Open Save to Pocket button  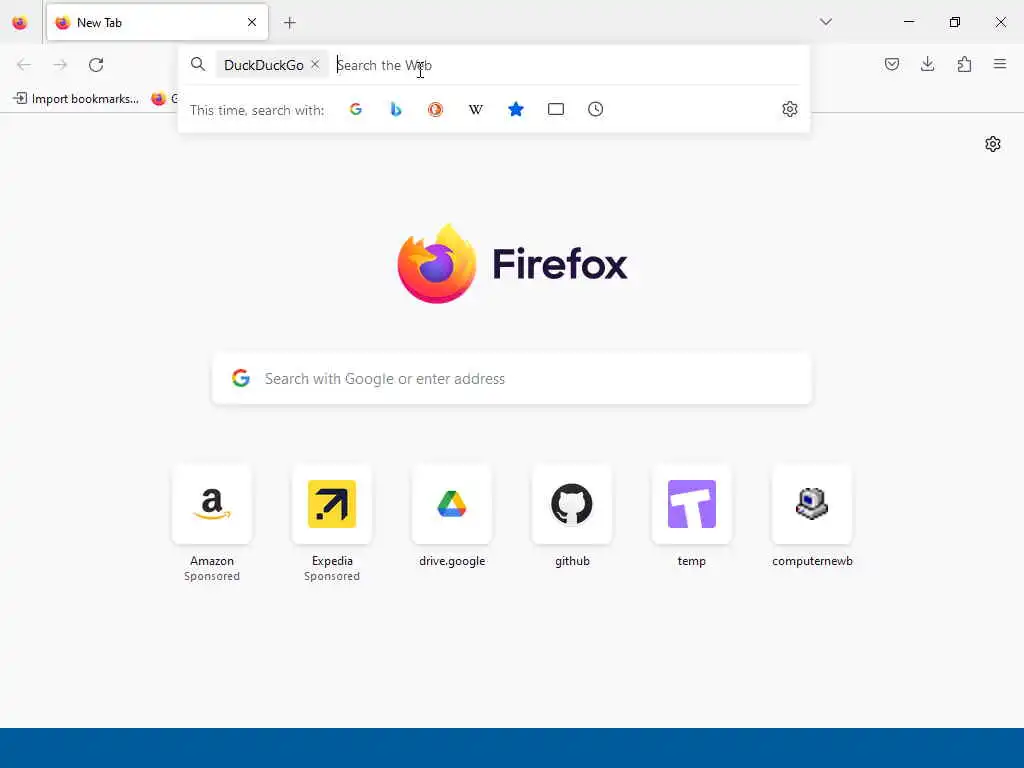point(891,64)
